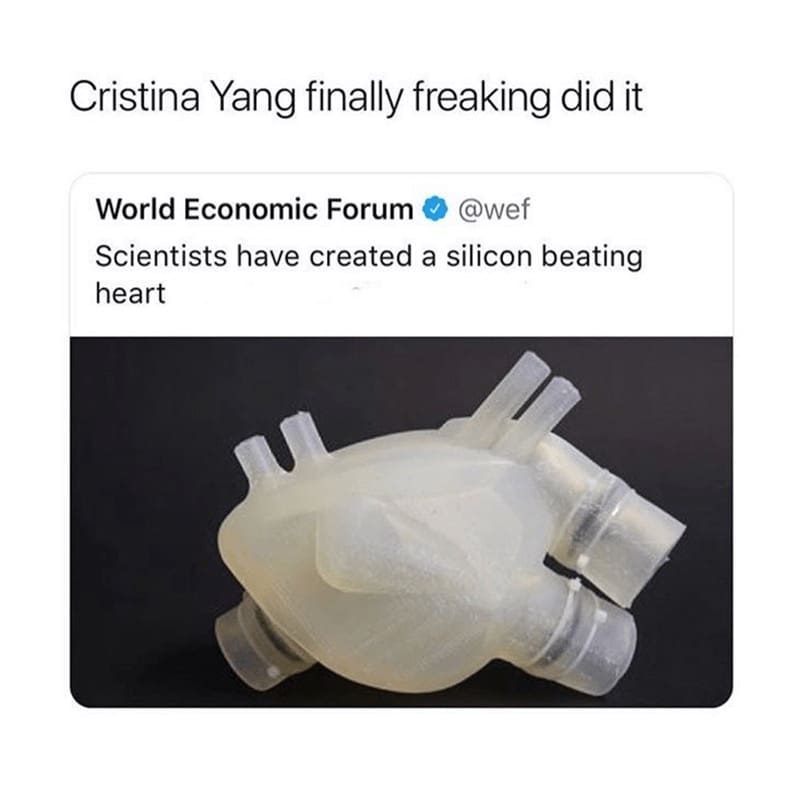Click the two tall angled tubes at upper right
The image size is (800, 792).
click(x=526, y=395)
